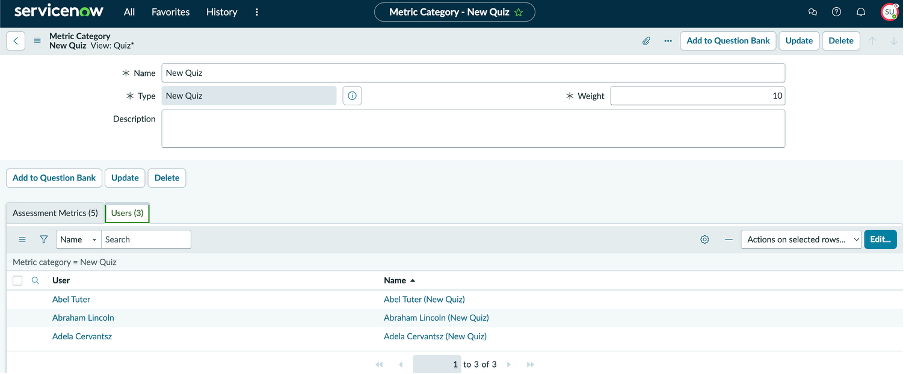Click the header Update button
Viewport: 904px width, 374px height.
pyautogui.click(x=799, y=41)
